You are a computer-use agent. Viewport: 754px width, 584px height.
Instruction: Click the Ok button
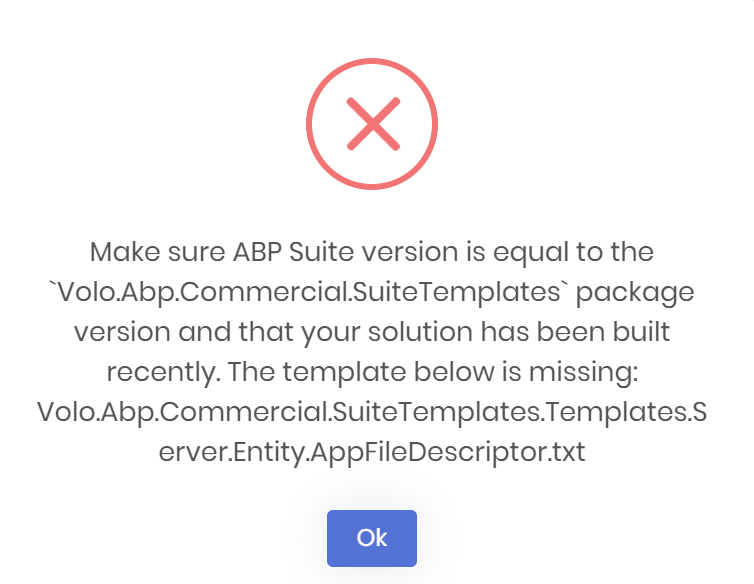371,538
